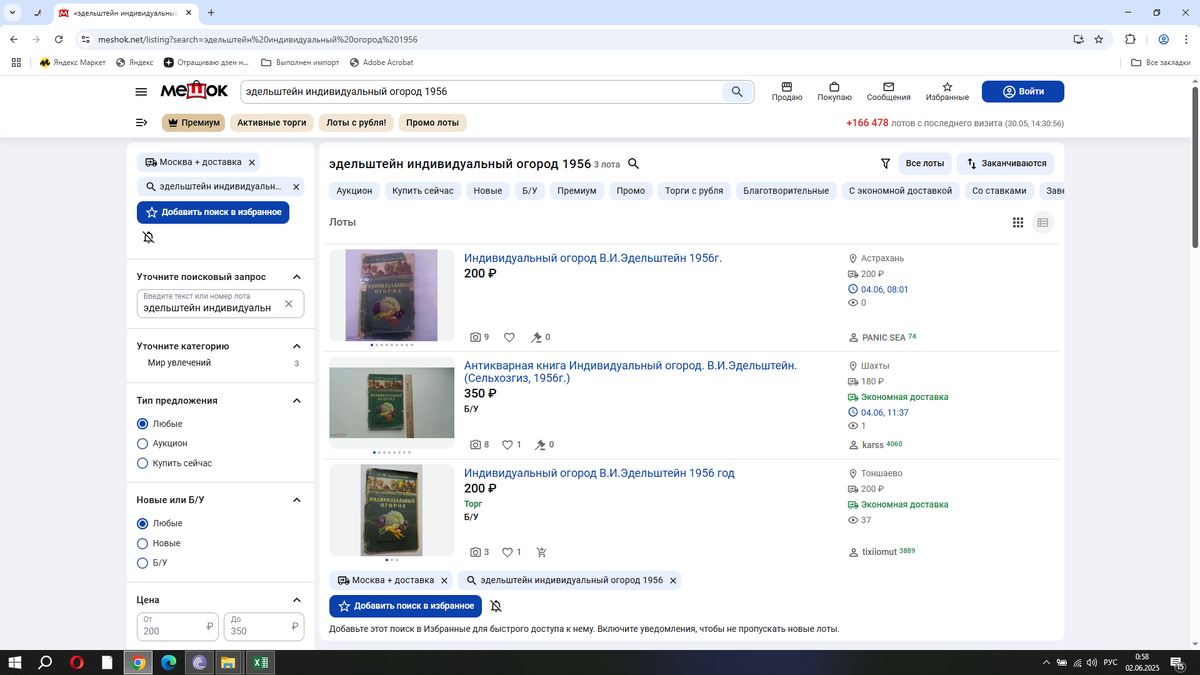Open Chrome tab search dropdown arrow
This screenshot has height=675, width=1200.
[x=11, y=13]
